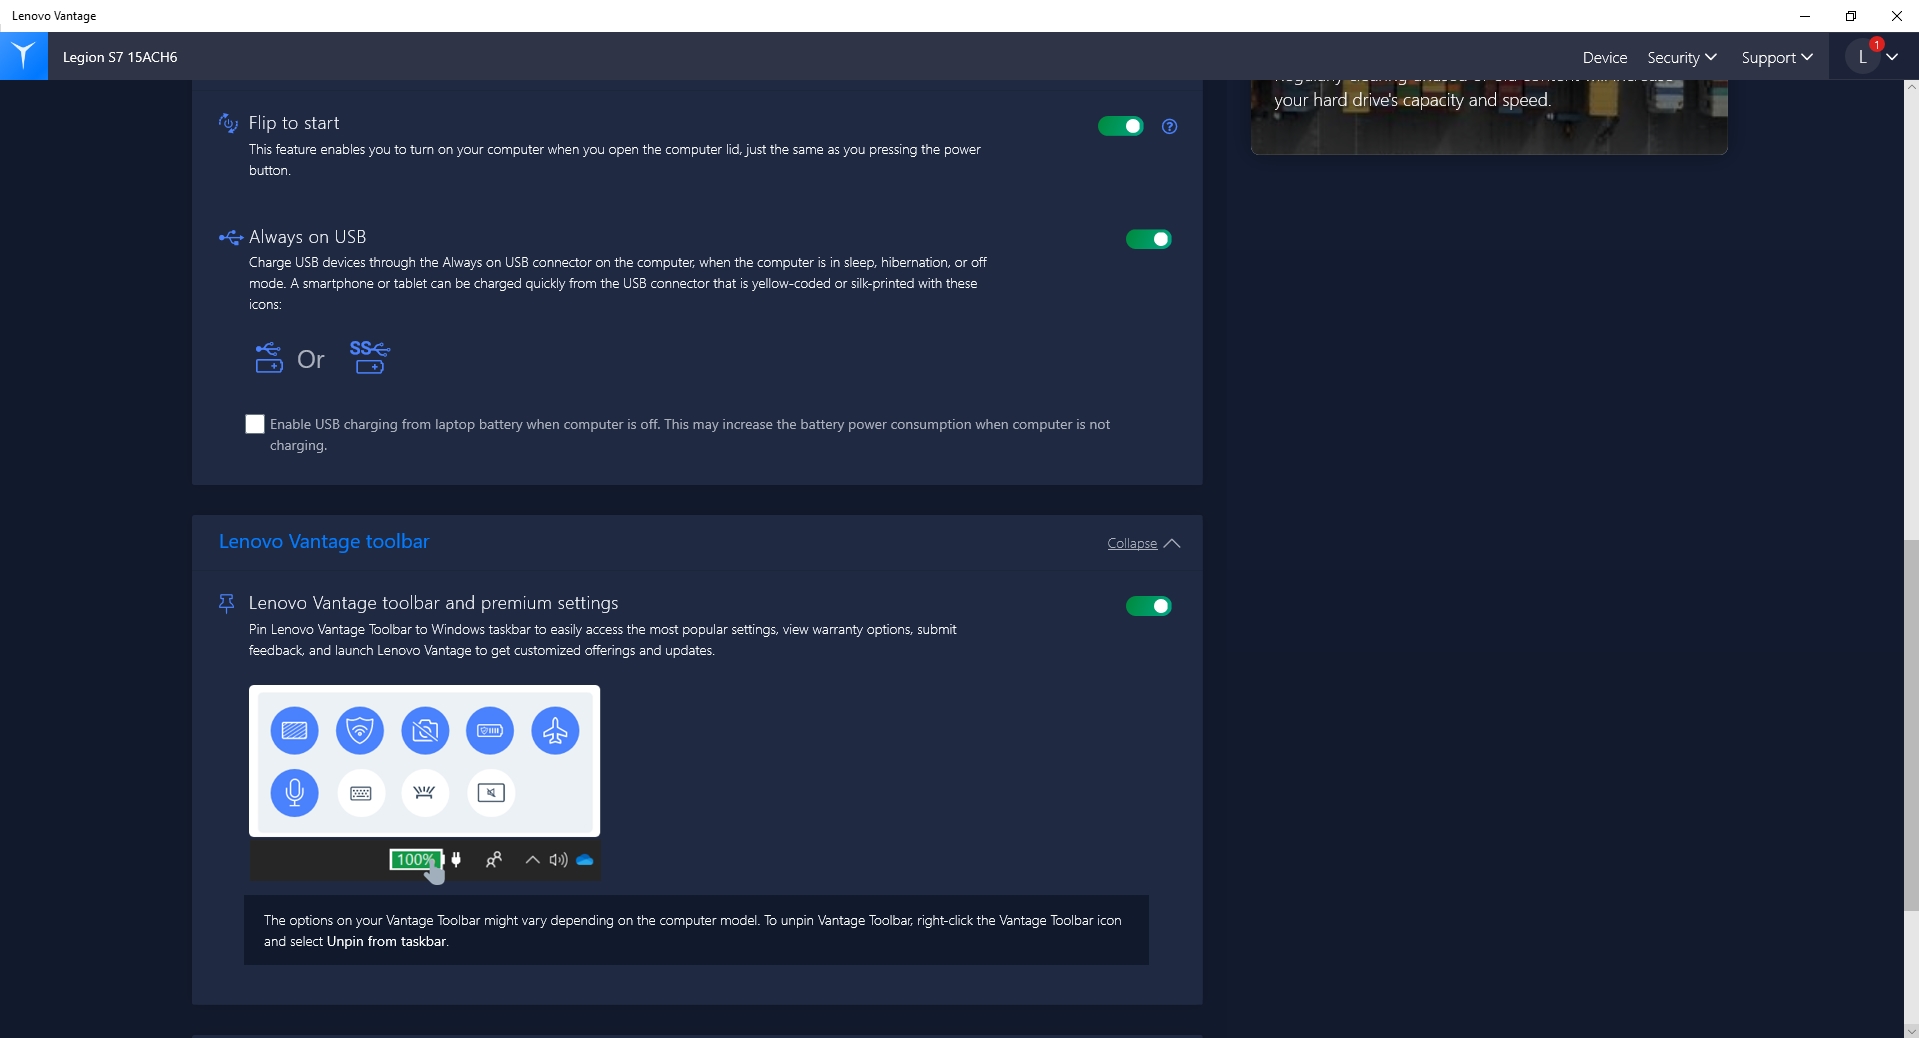This screenshot has height=1038, width=1919.
Task: Click the Lenovo Vantage home logo
Action: (24, 56)
